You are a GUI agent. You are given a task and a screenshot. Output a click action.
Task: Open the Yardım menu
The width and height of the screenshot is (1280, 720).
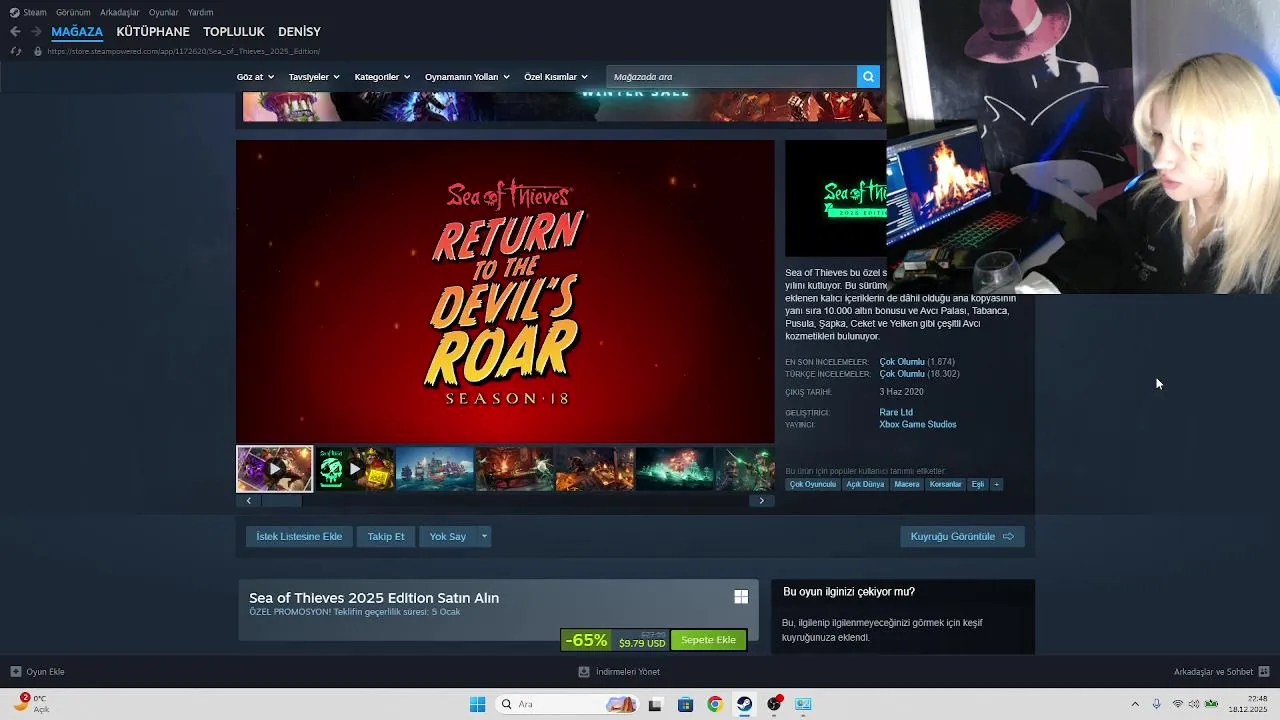(x=201, y=12)
